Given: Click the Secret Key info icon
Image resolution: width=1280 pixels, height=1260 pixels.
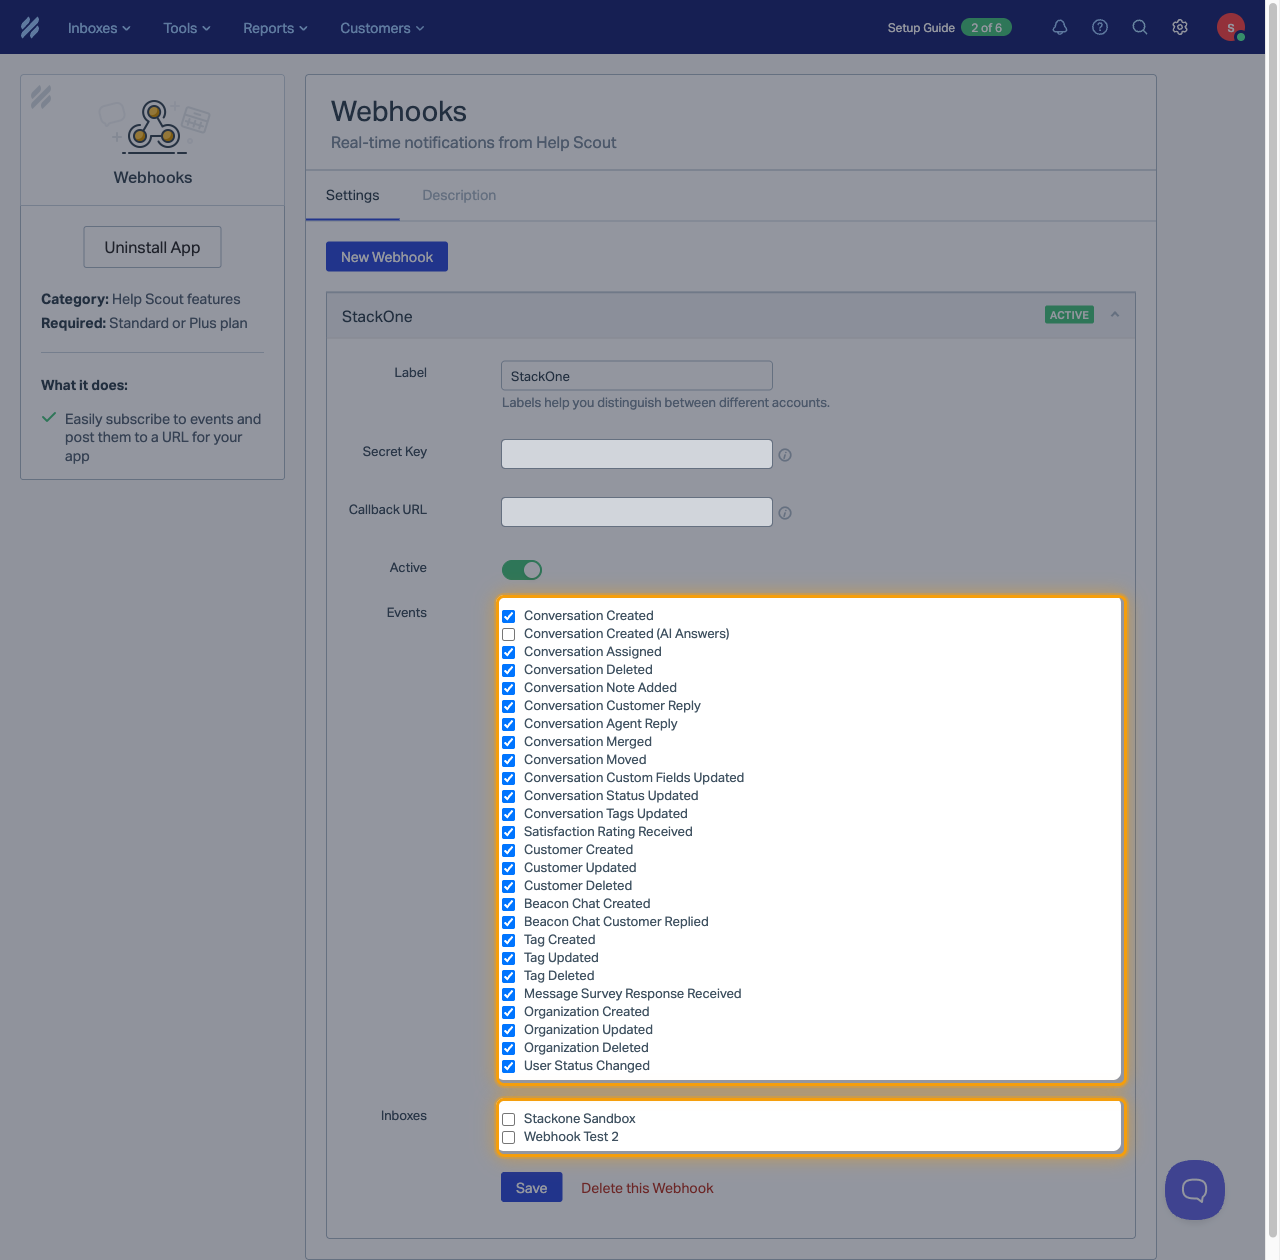Looking at the screenshot, I should [x=785, y=455].
